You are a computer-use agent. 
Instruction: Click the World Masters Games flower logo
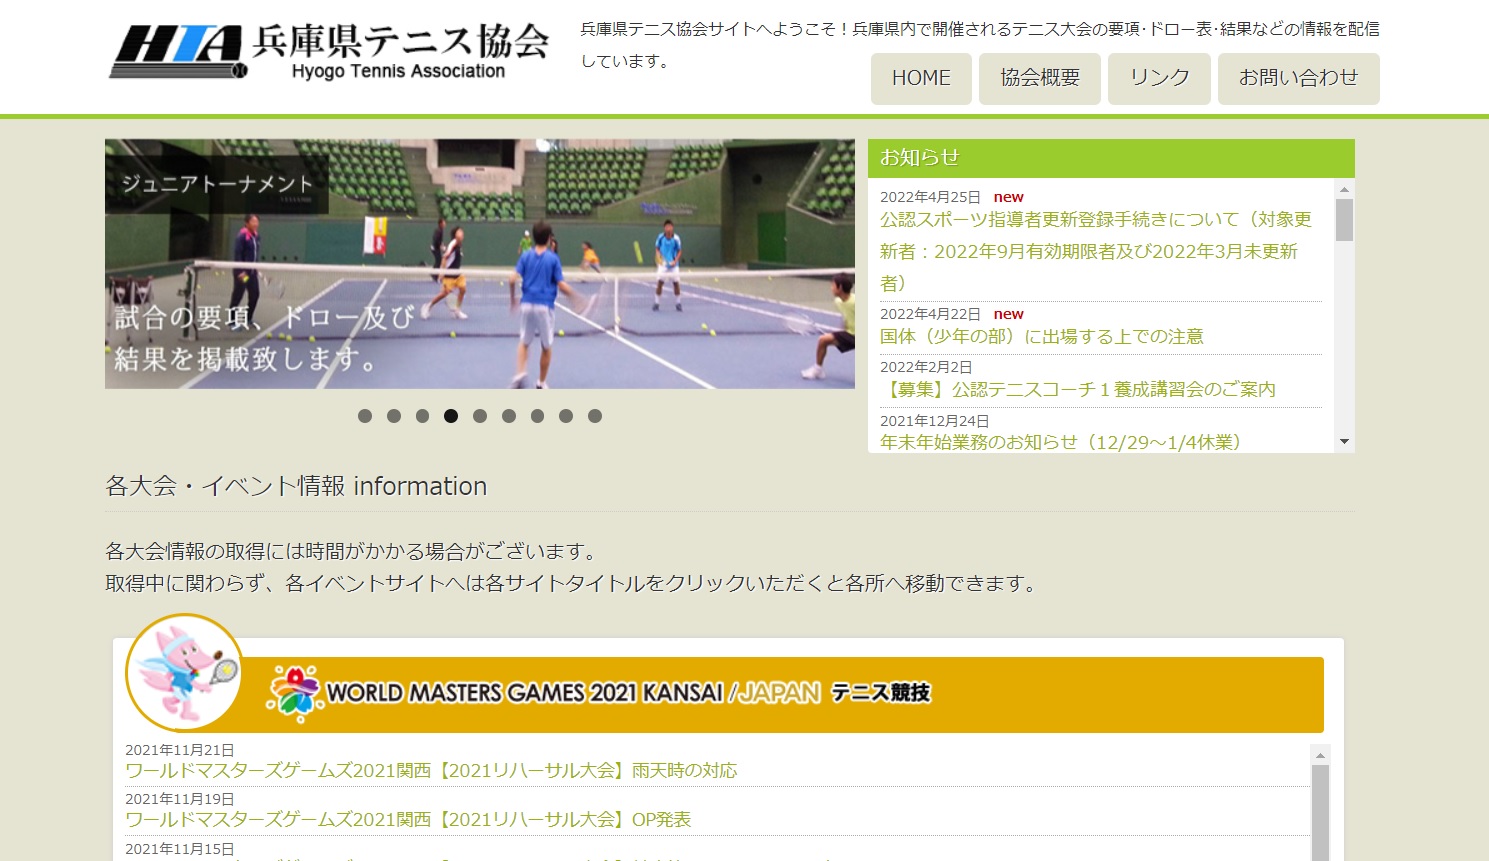294,693
